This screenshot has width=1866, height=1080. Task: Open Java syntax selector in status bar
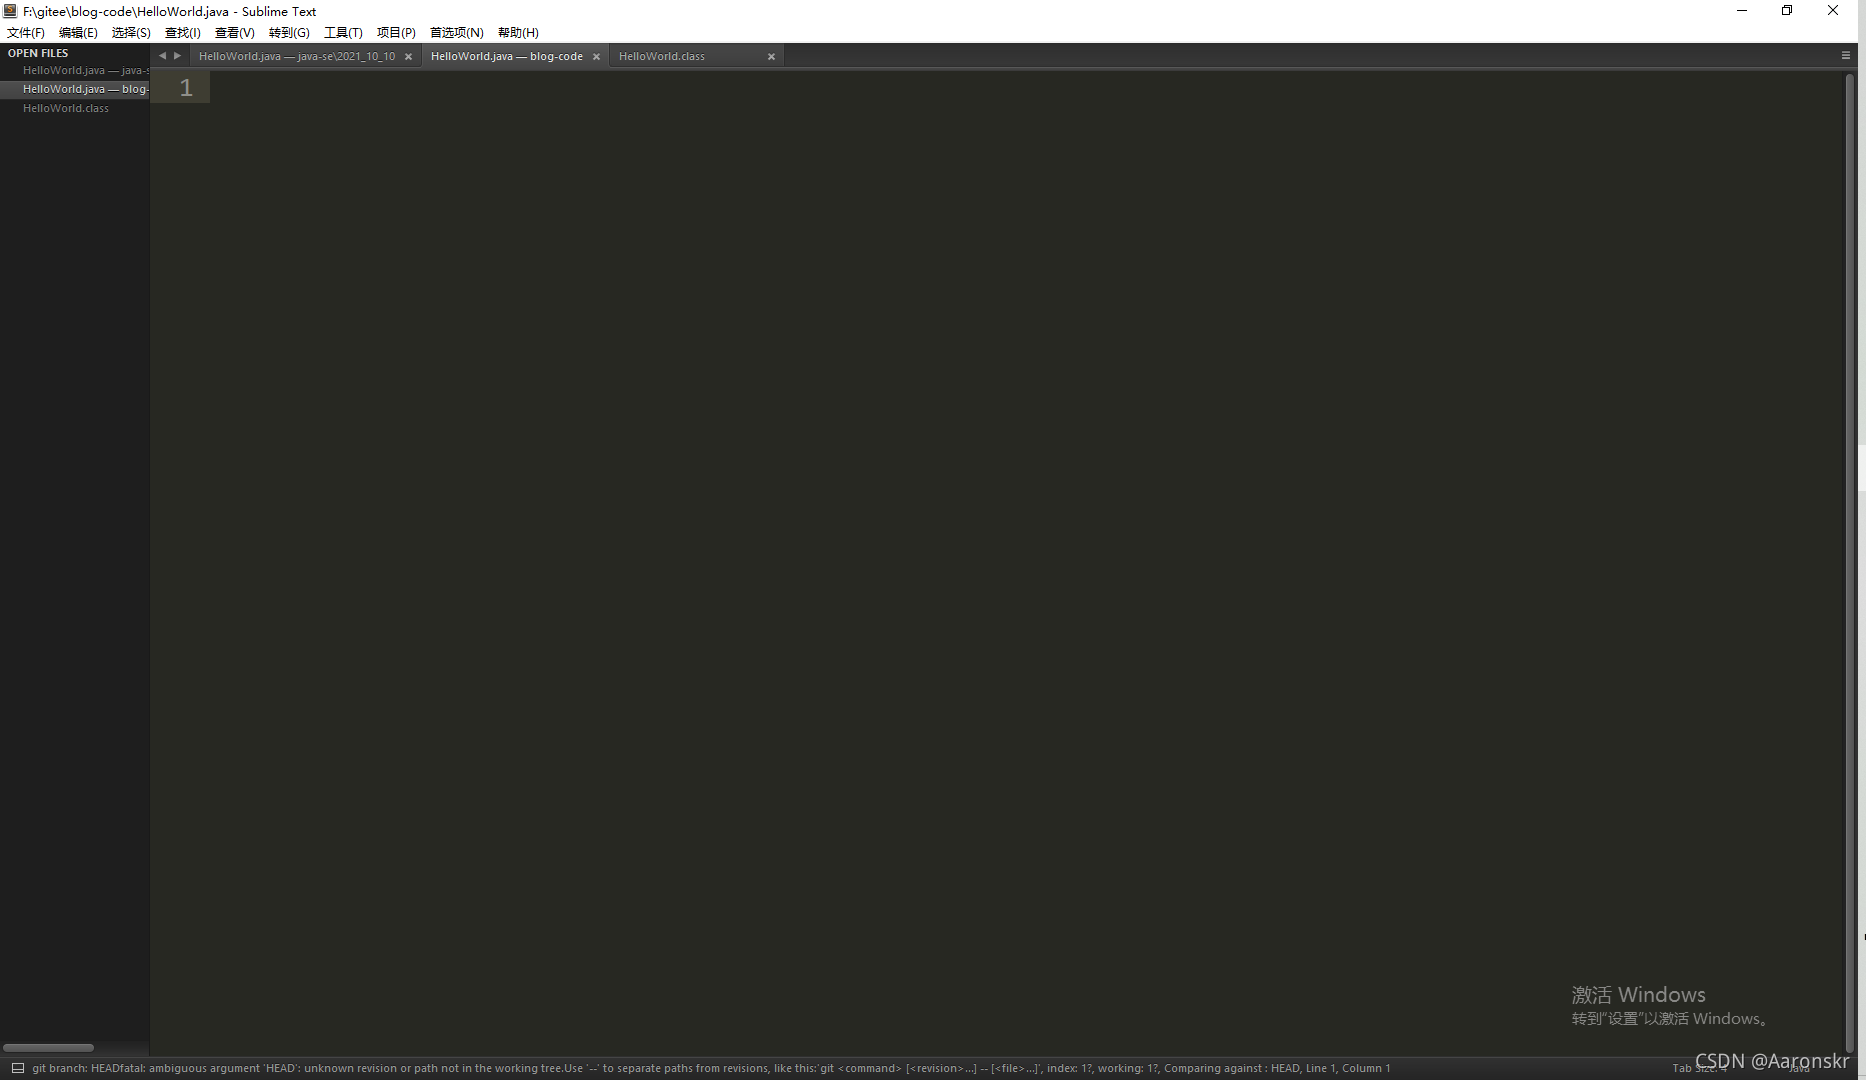tap(1800, 1068)
